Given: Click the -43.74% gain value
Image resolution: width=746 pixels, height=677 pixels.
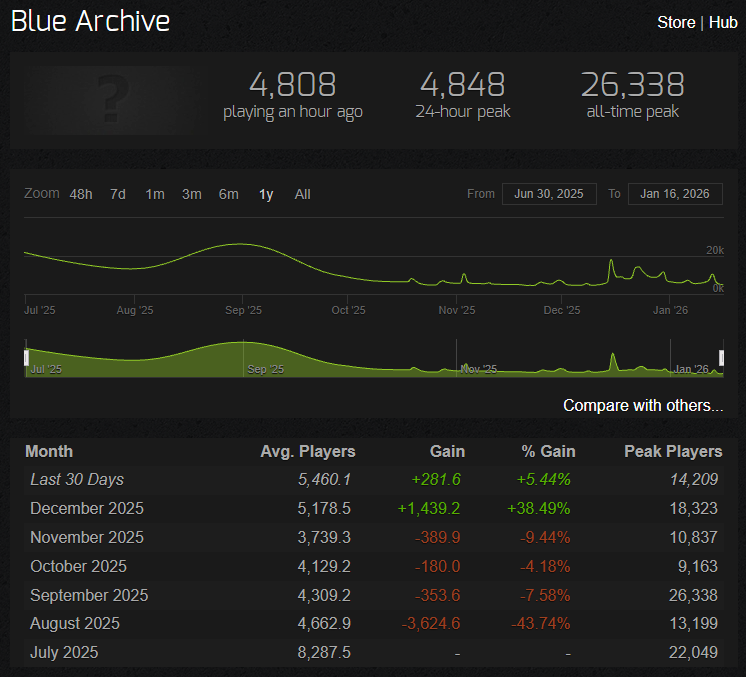Looking at the screenshot, I should tap(540, 623).
